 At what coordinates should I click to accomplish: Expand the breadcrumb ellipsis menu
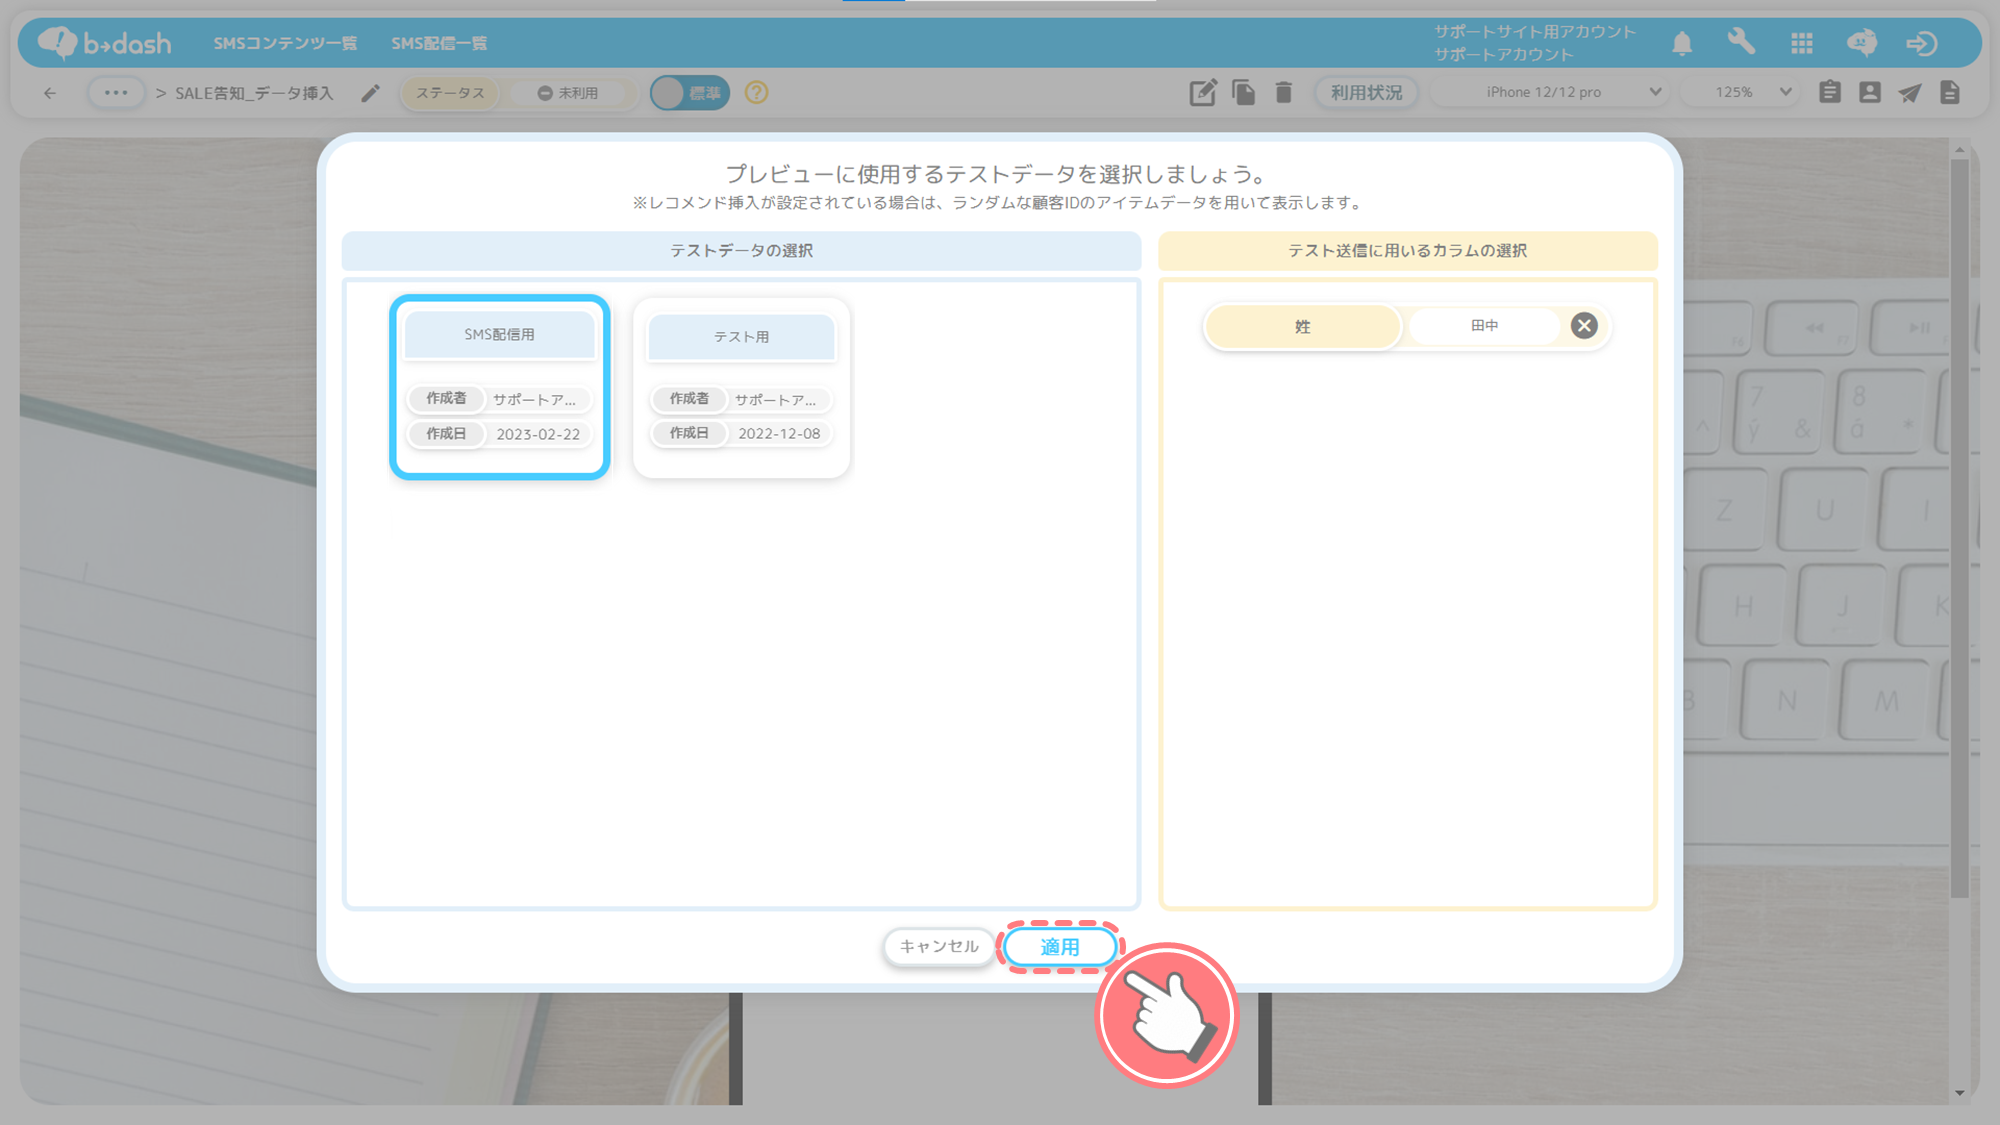click(116, 93)
